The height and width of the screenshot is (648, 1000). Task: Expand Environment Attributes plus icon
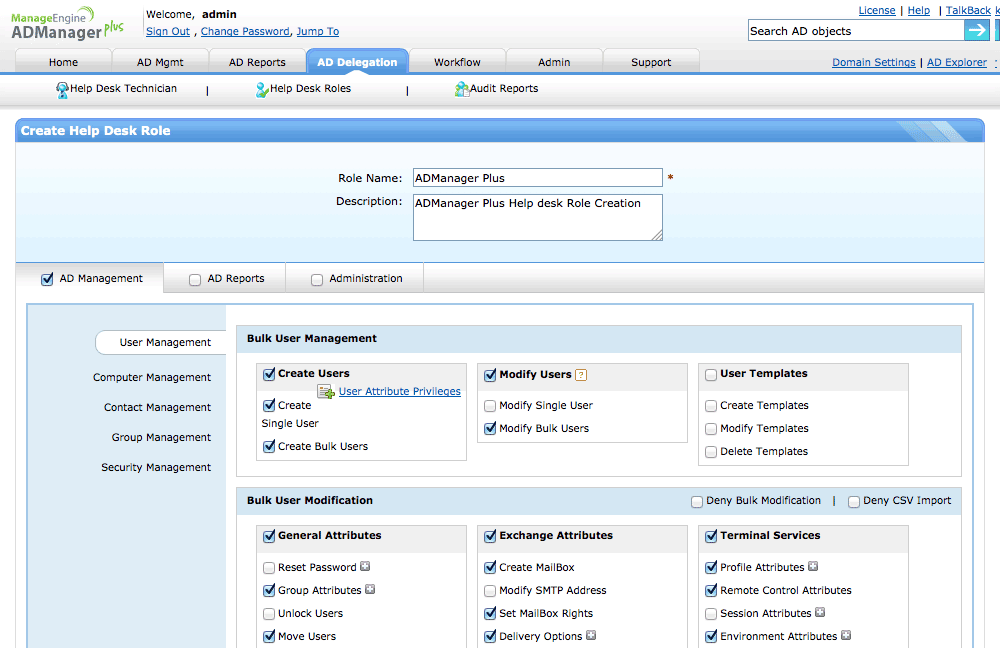[x=846, y=635]
